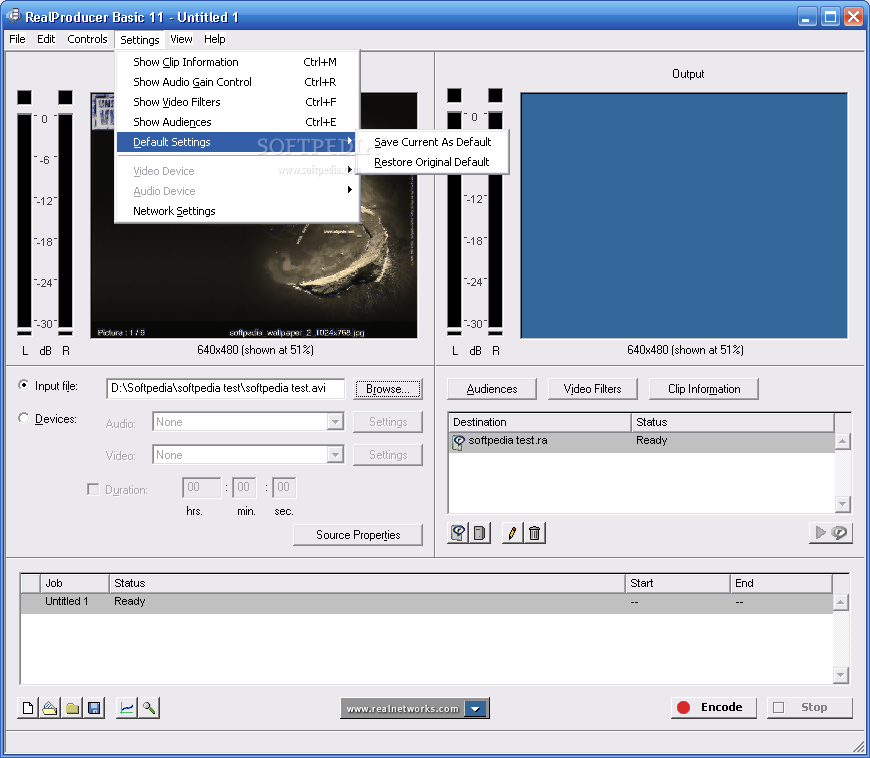Open the www.realnetworks.com dropdown arrow
The width and height of the screenshot is (870, 758).
[x=476, y=709]
